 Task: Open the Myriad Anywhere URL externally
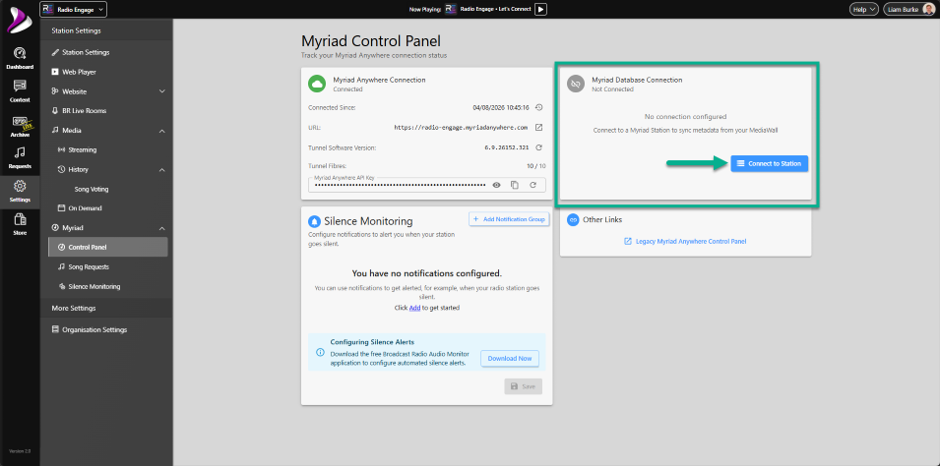tap(538, 128)
